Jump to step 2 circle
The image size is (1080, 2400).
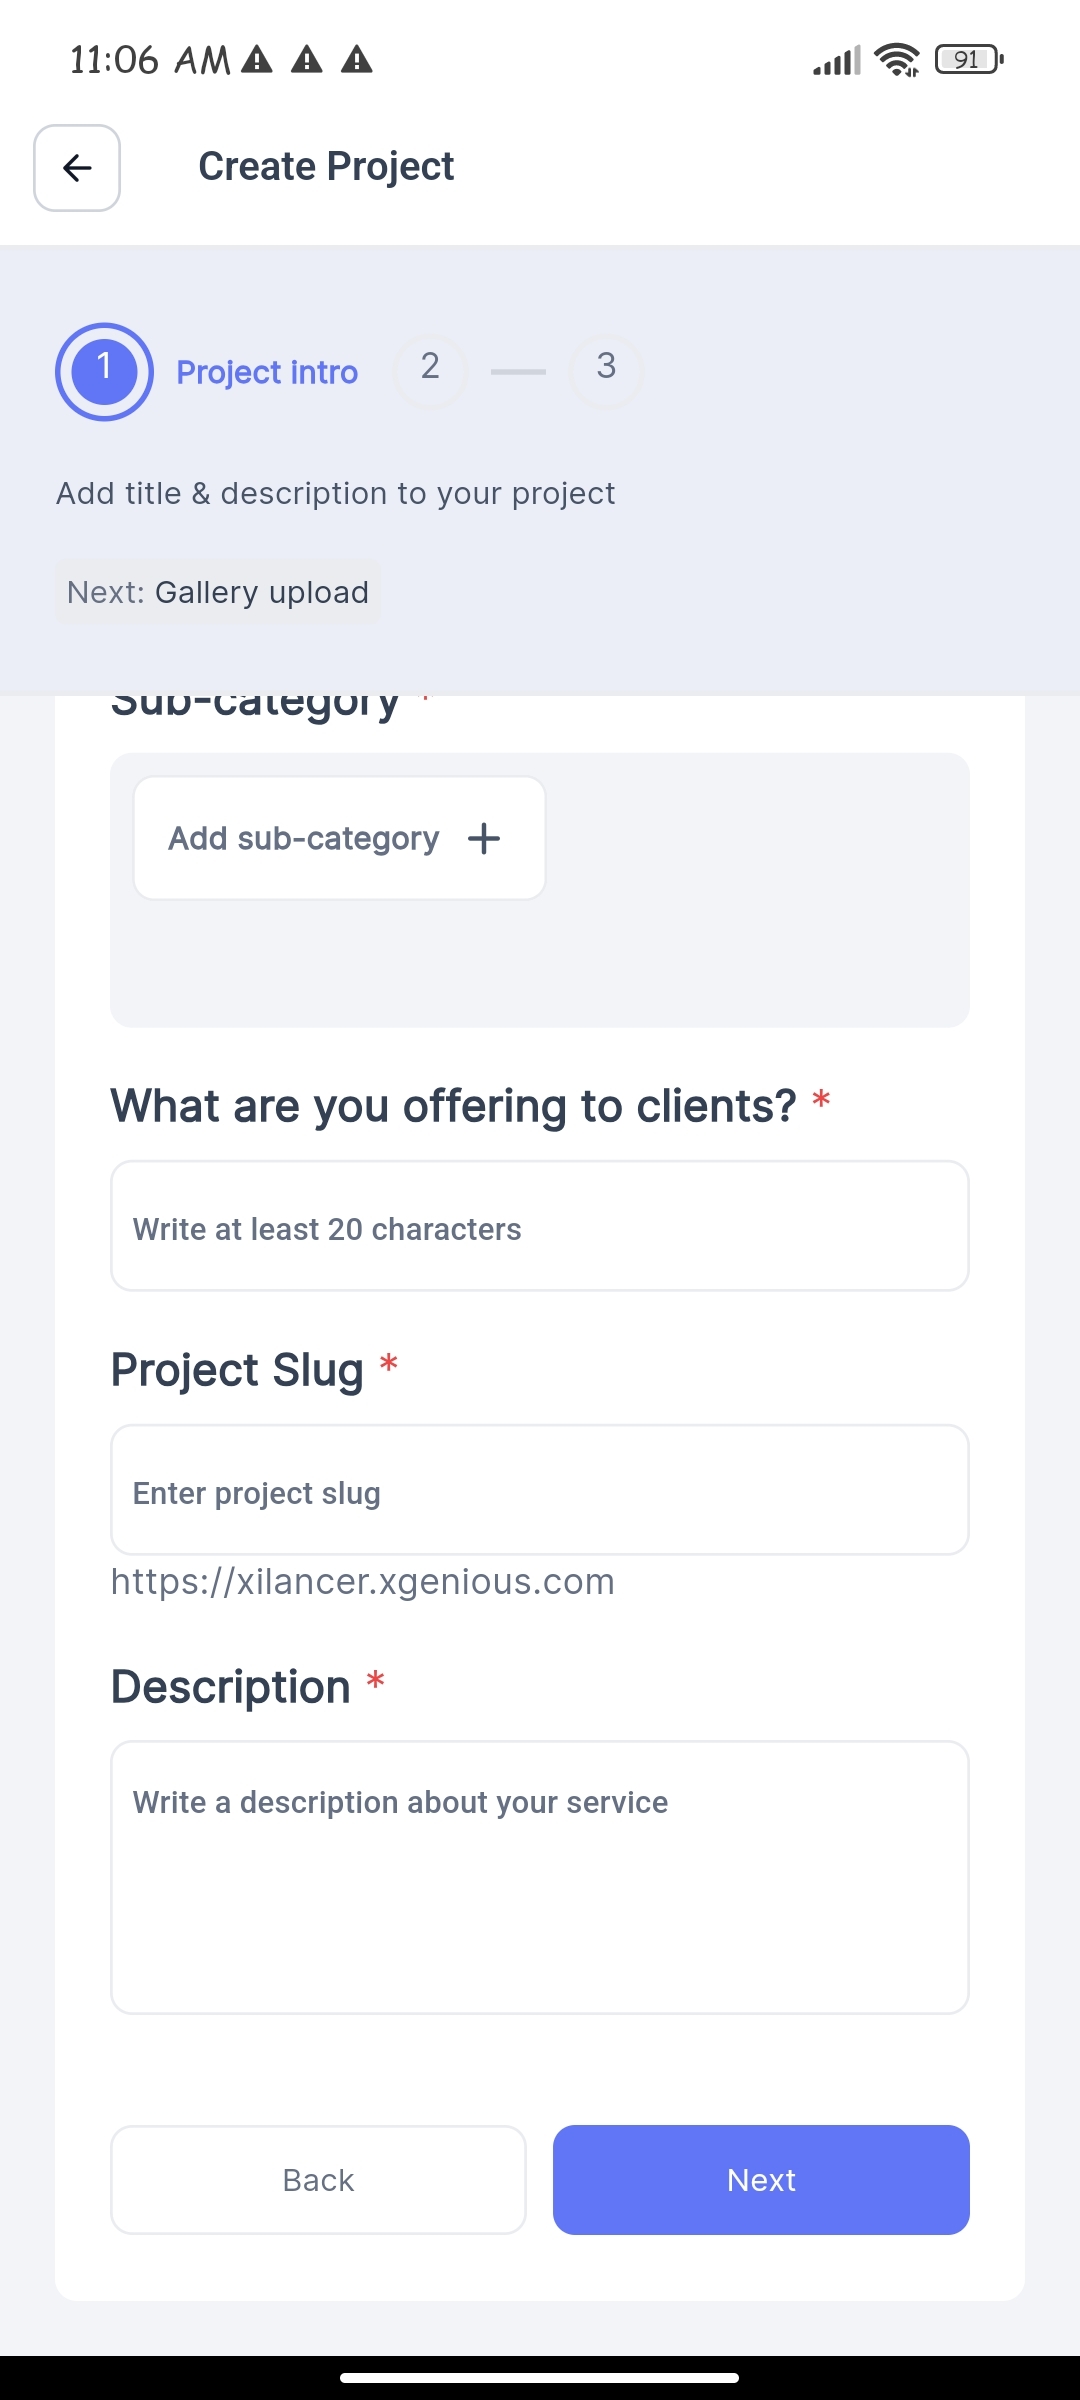point(430,370)
